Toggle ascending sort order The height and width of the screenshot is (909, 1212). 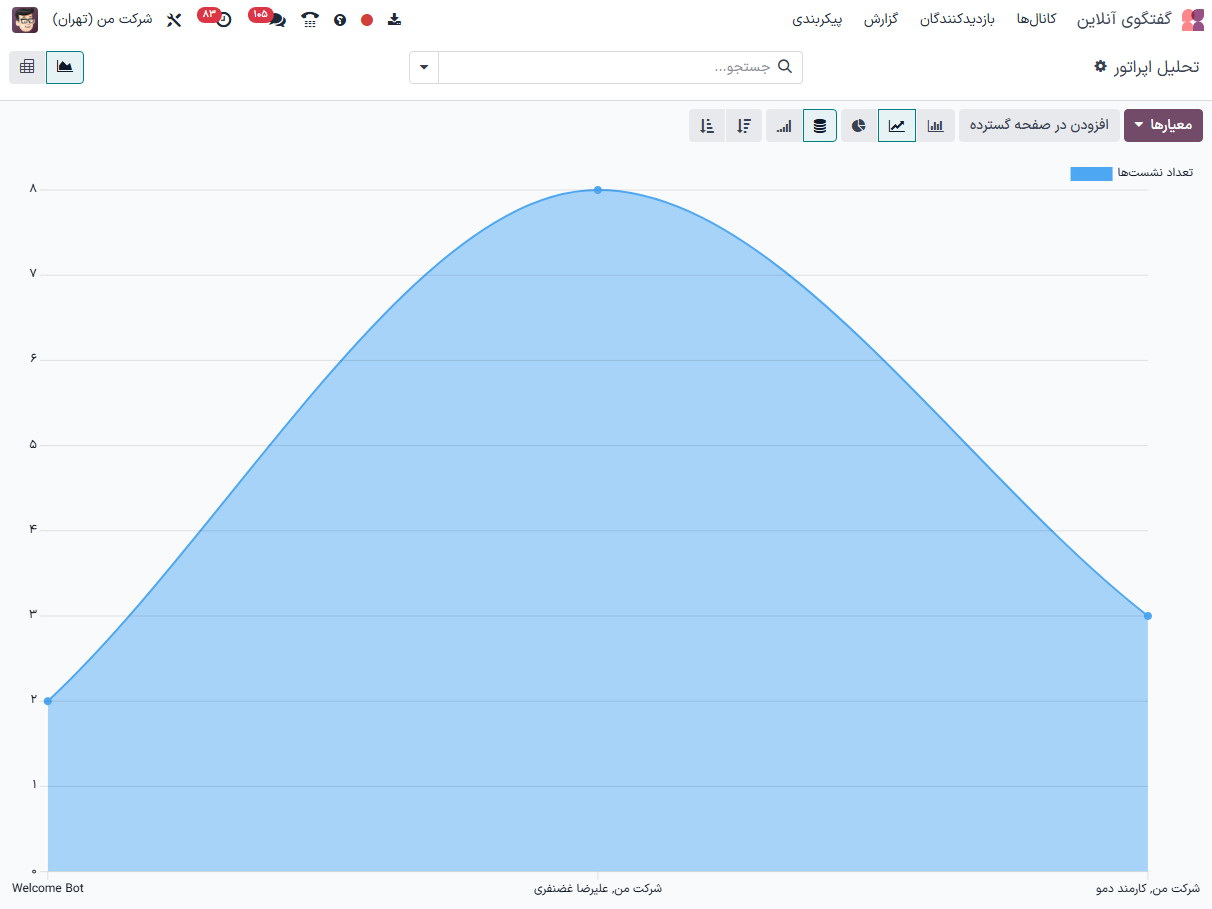pyautogui.click(x=707, y=126)
